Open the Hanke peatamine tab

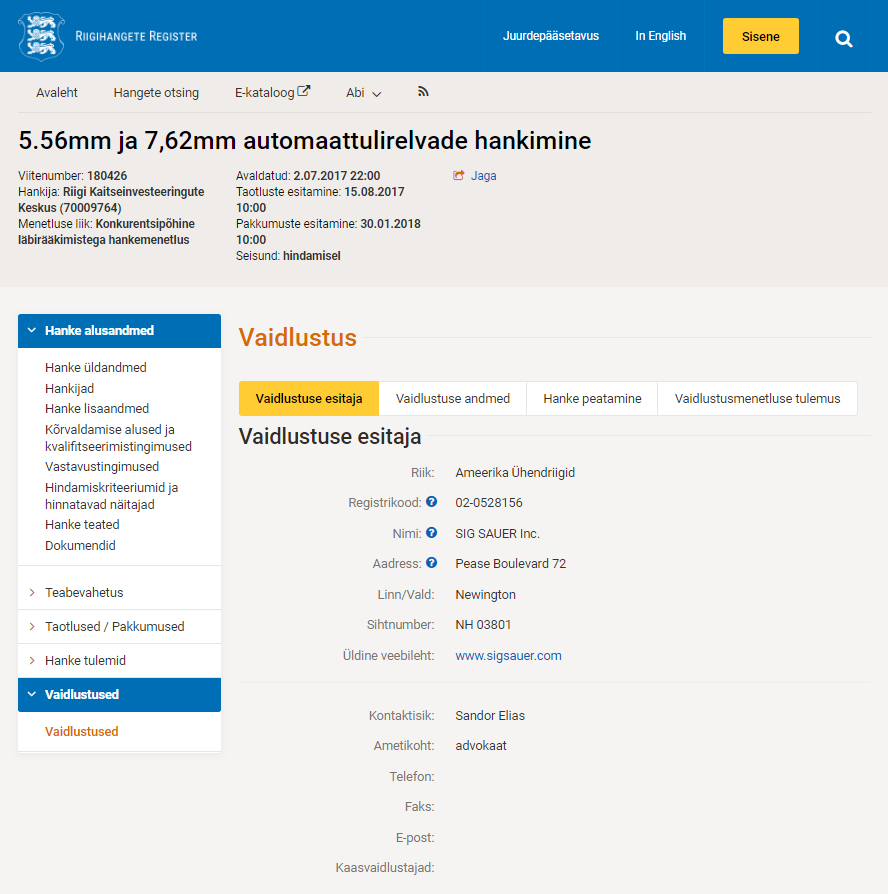coord(592,398)
